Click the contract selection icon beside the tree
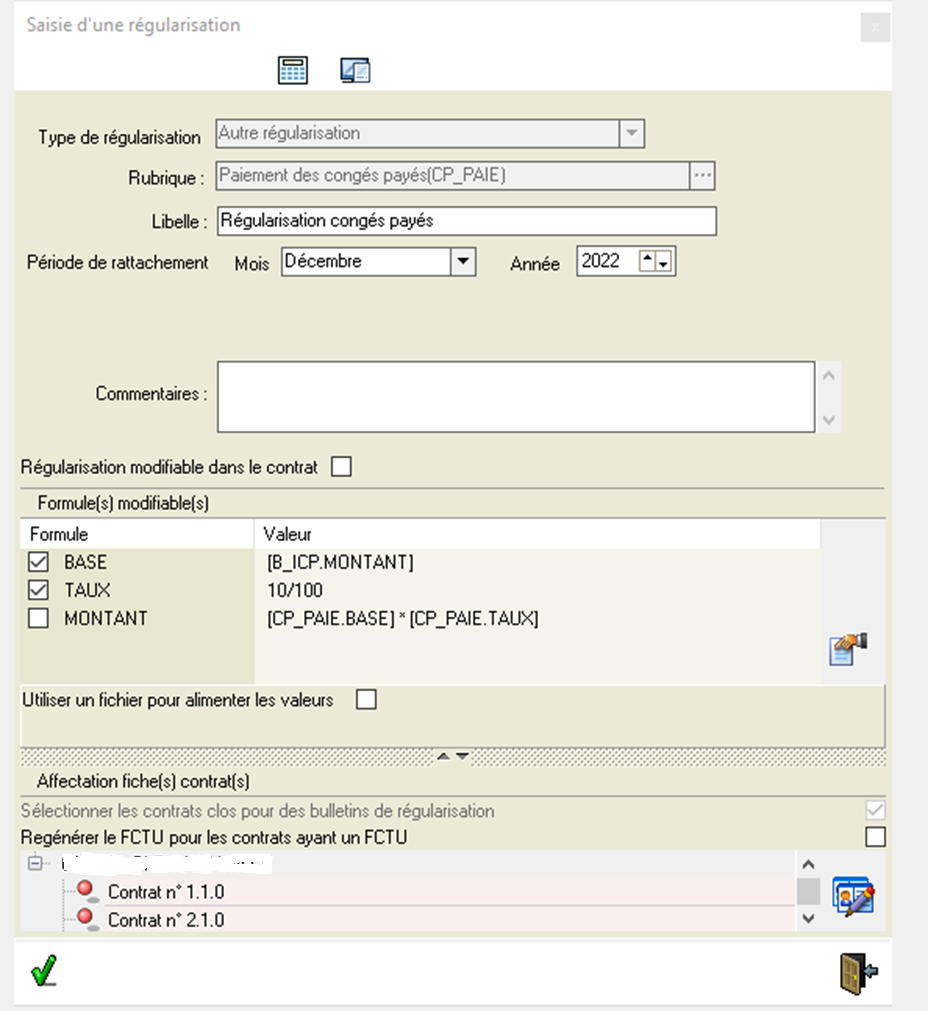This screenshot has height=1011, width=928. [x=853, y=897]
